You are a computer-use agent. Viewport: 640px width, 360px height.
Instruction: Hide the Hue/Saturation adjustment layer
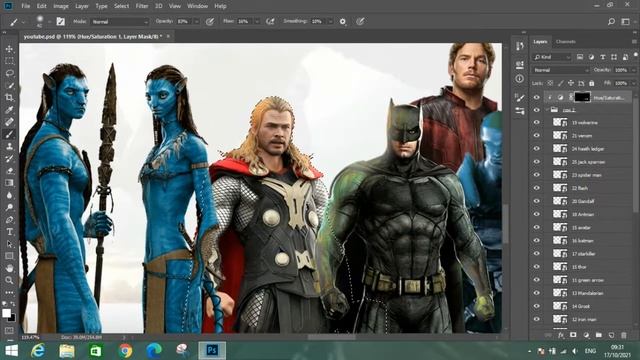point(536,97)
